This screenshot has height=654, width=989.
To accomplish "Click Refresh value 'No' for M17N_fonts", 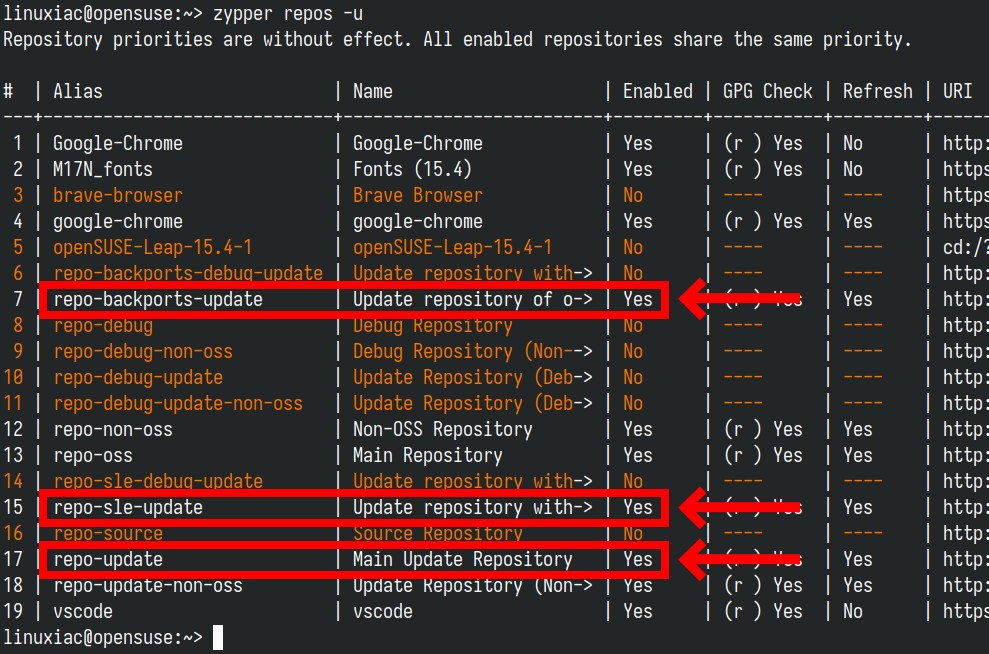I will click(x=852, y=169).
